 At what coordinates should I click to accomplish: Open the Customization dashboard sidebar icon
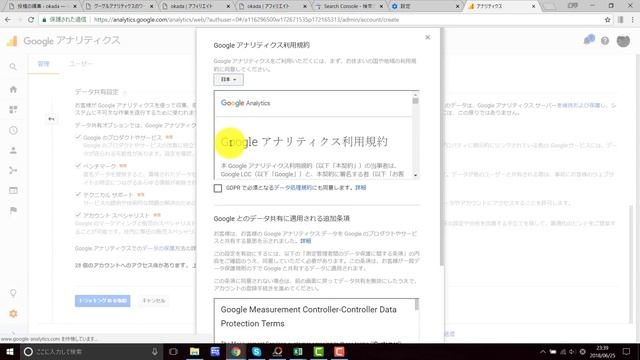coord(13,109)
